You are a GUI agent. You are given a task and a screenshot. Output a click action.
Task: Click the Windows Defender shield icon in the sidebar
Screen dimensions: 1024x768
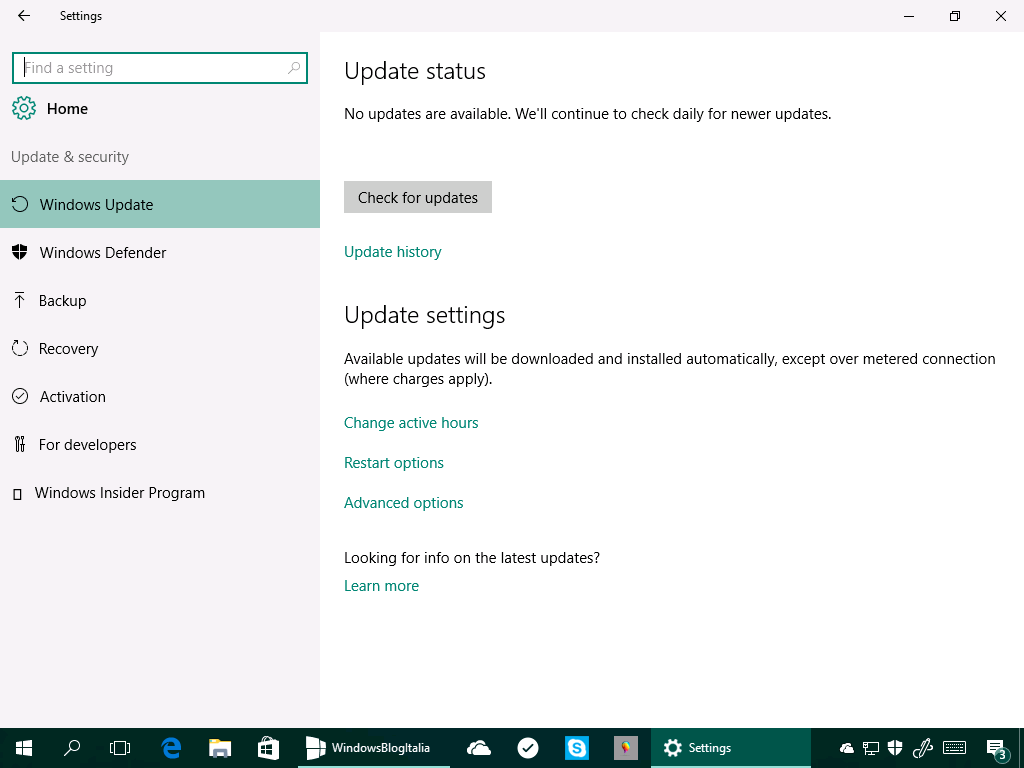(x=20, y=252)
